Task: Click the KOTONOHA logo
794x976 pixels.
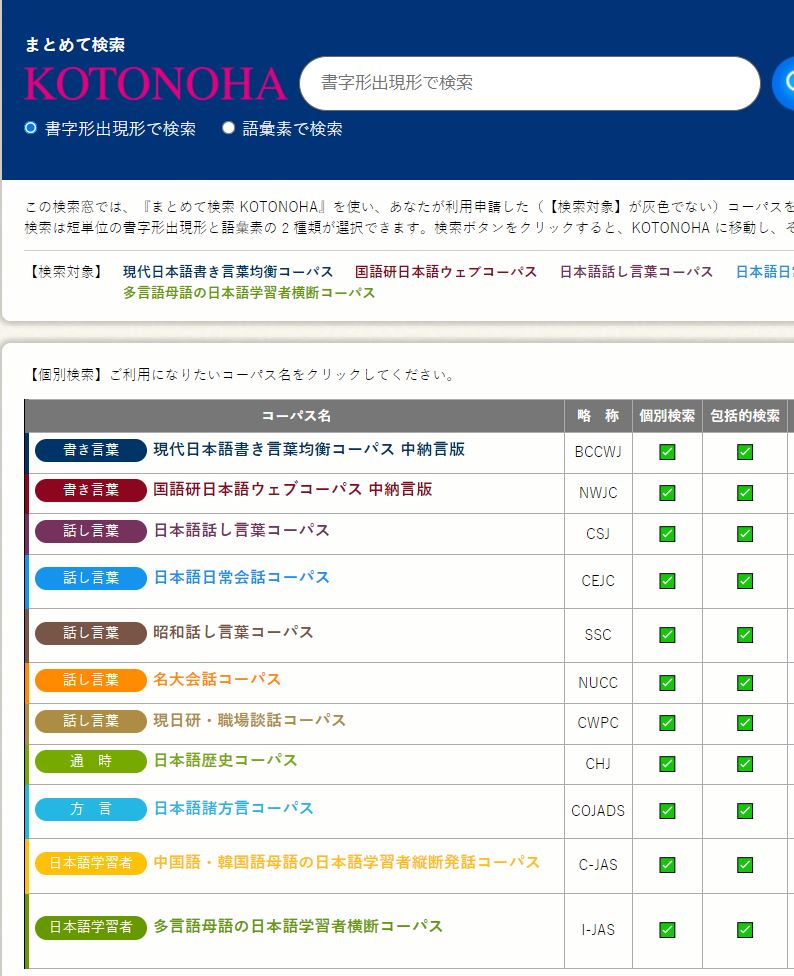Action: coord(156,83)
